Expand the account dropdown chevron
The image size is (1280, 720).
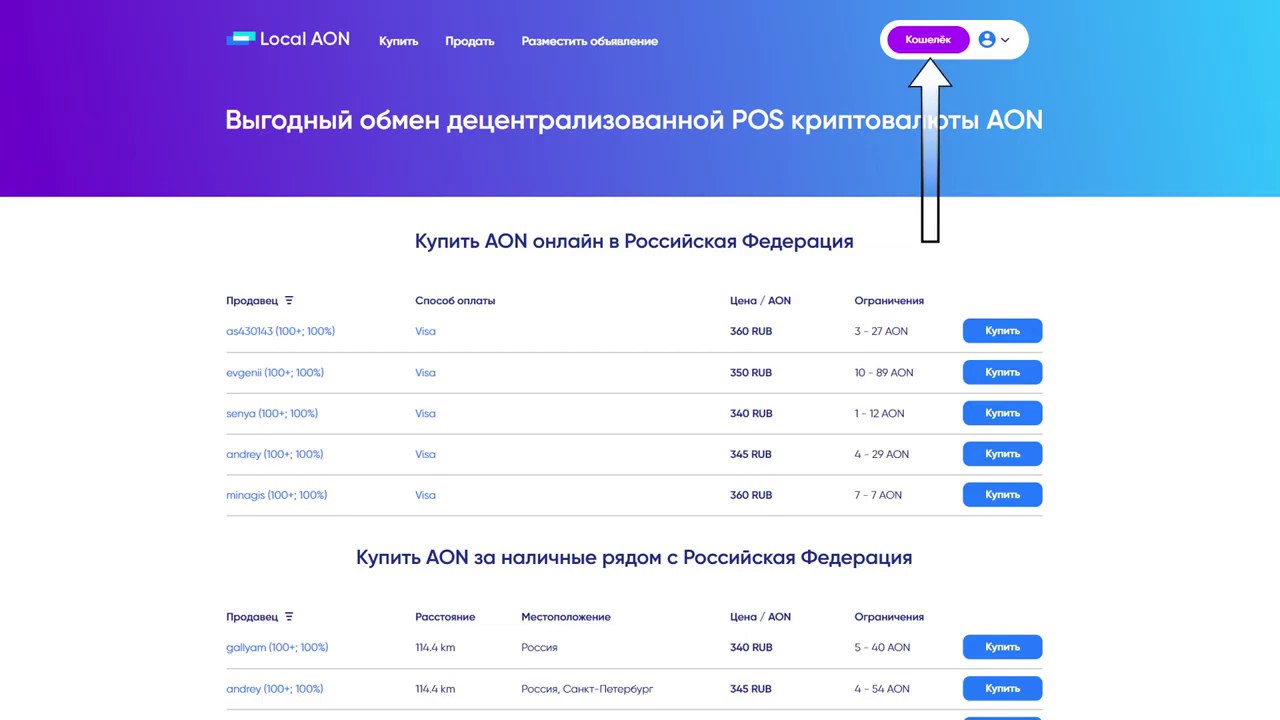coord(1005,40)
